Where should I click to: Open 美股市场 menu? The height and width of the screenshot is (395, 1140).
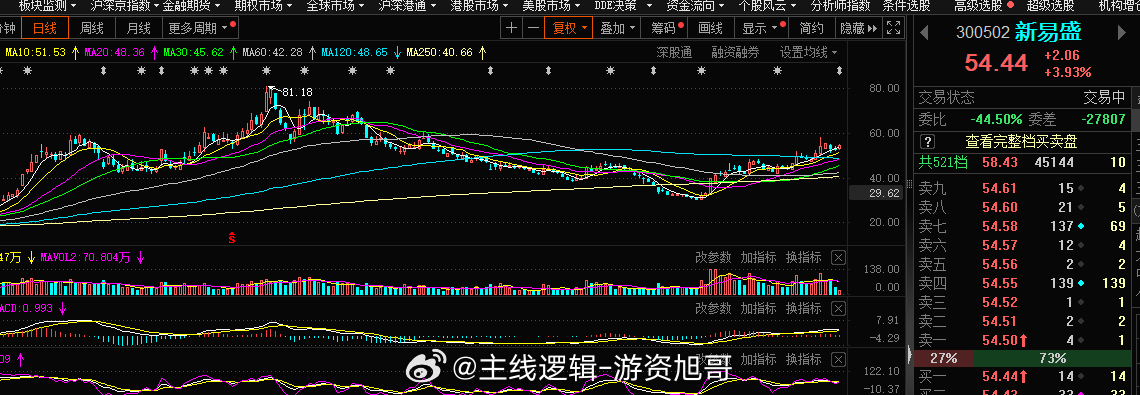point(550,6)
